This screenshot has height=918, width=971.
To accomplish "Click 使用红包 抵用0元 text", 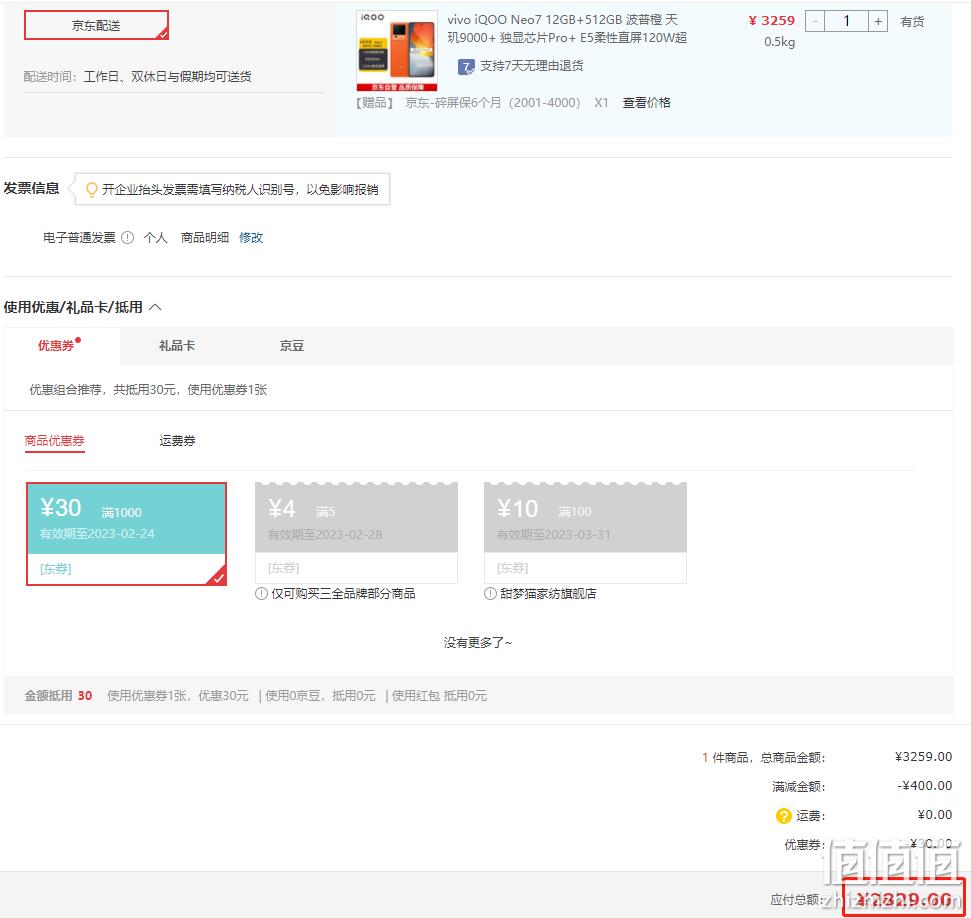I will click(439, 696).
